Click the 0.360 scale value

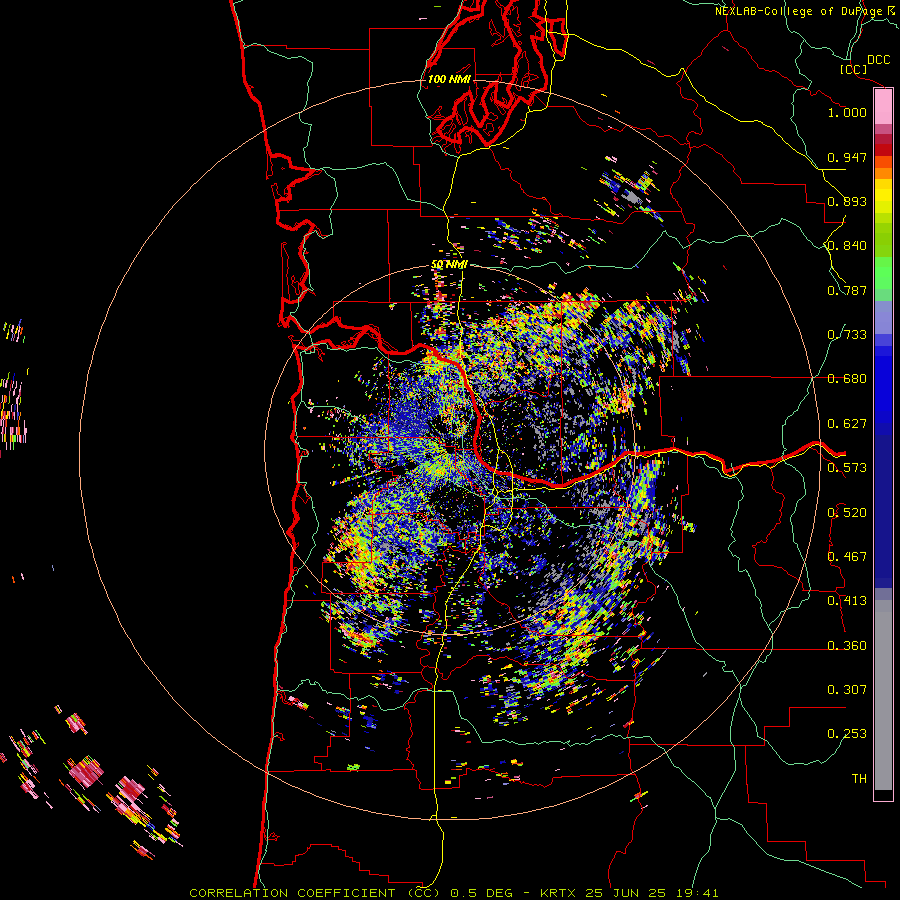[847, 646]
